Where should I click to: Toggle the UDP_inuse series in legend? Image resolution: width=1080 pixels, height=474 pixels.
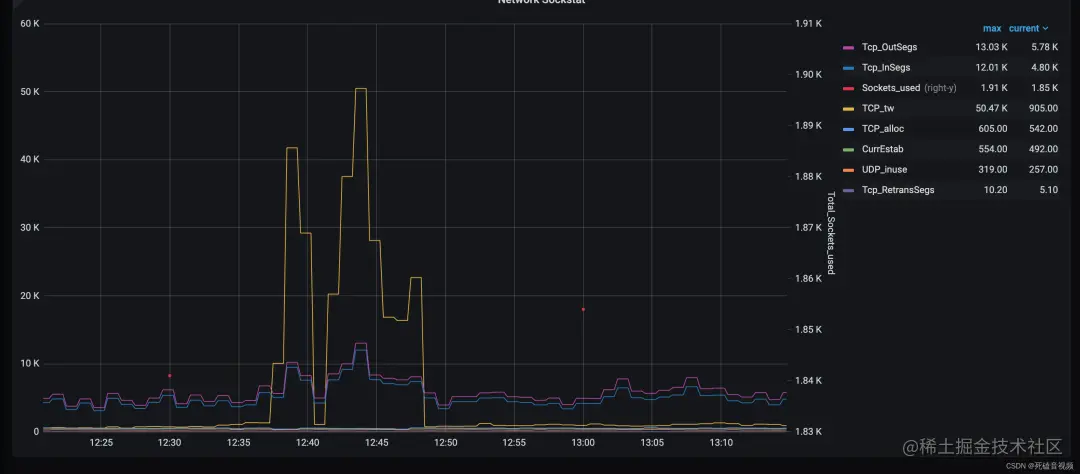(884, 169)
